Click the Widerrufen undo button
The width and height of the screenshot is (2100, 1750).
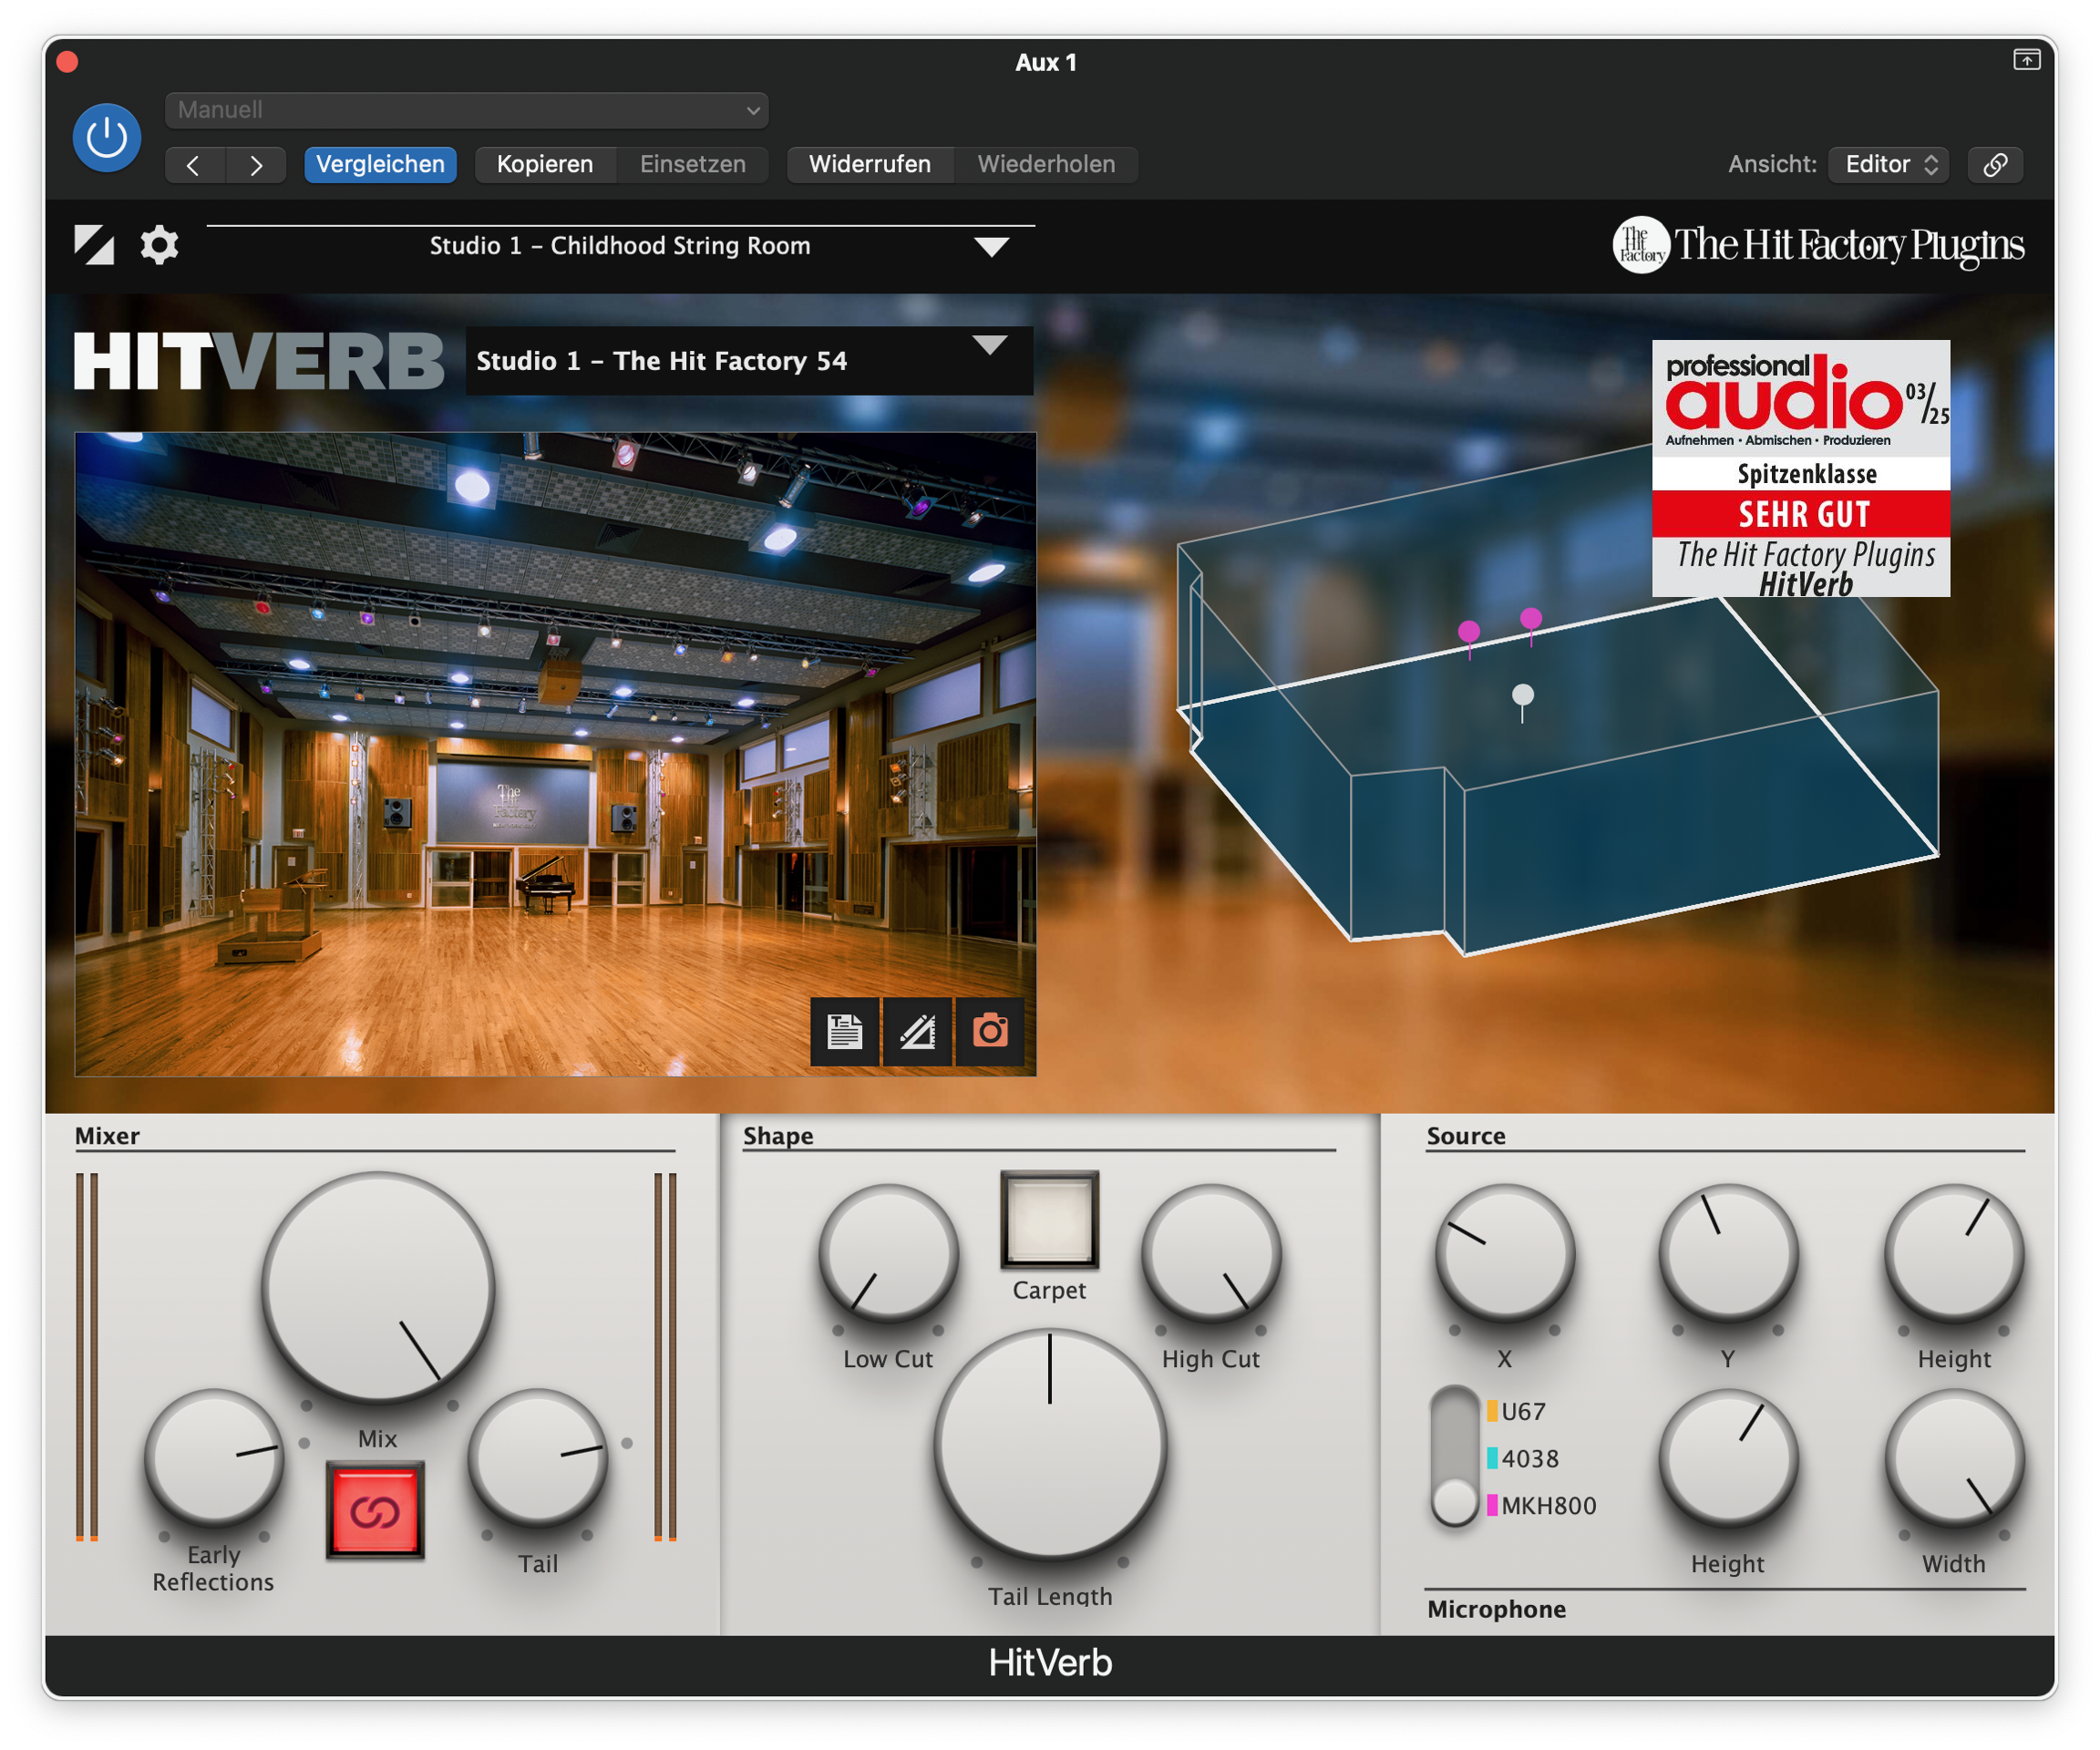tap(870, 165)
